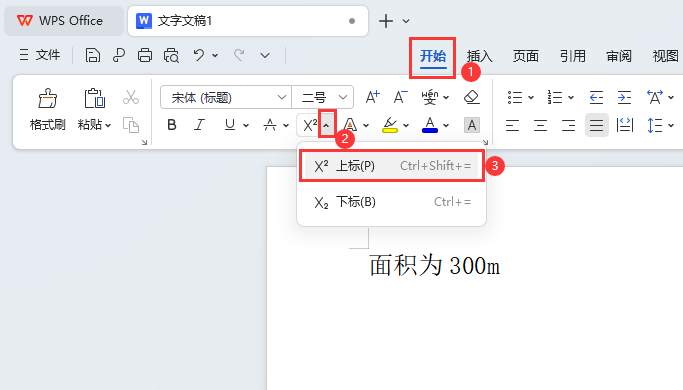The width and height of the screenshot is (683, 390).
Task: Click distributed alignment icon
Action: coord(625,125)
